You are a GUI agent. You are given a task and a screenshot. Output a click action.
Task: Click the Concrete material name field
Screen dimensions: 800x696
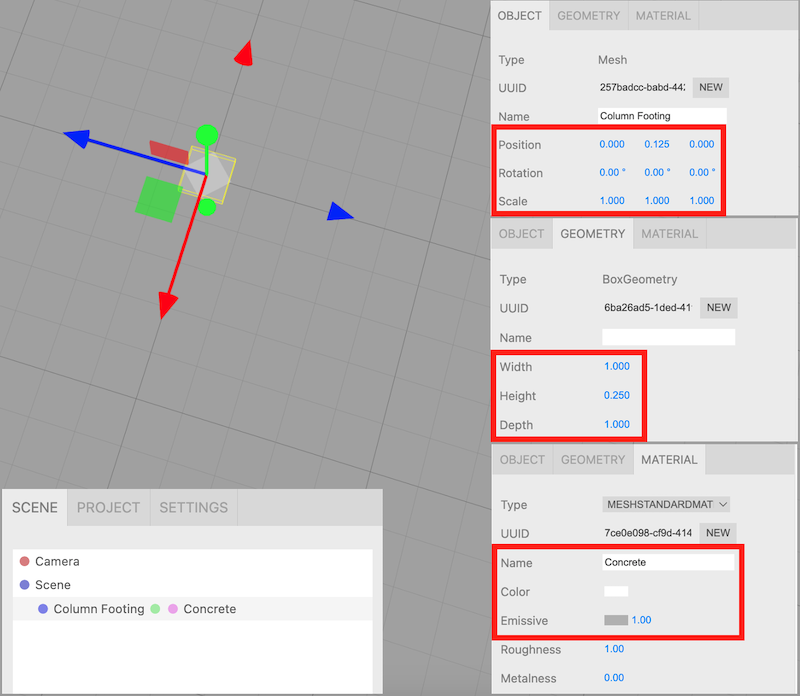click(x=668, y=562)
